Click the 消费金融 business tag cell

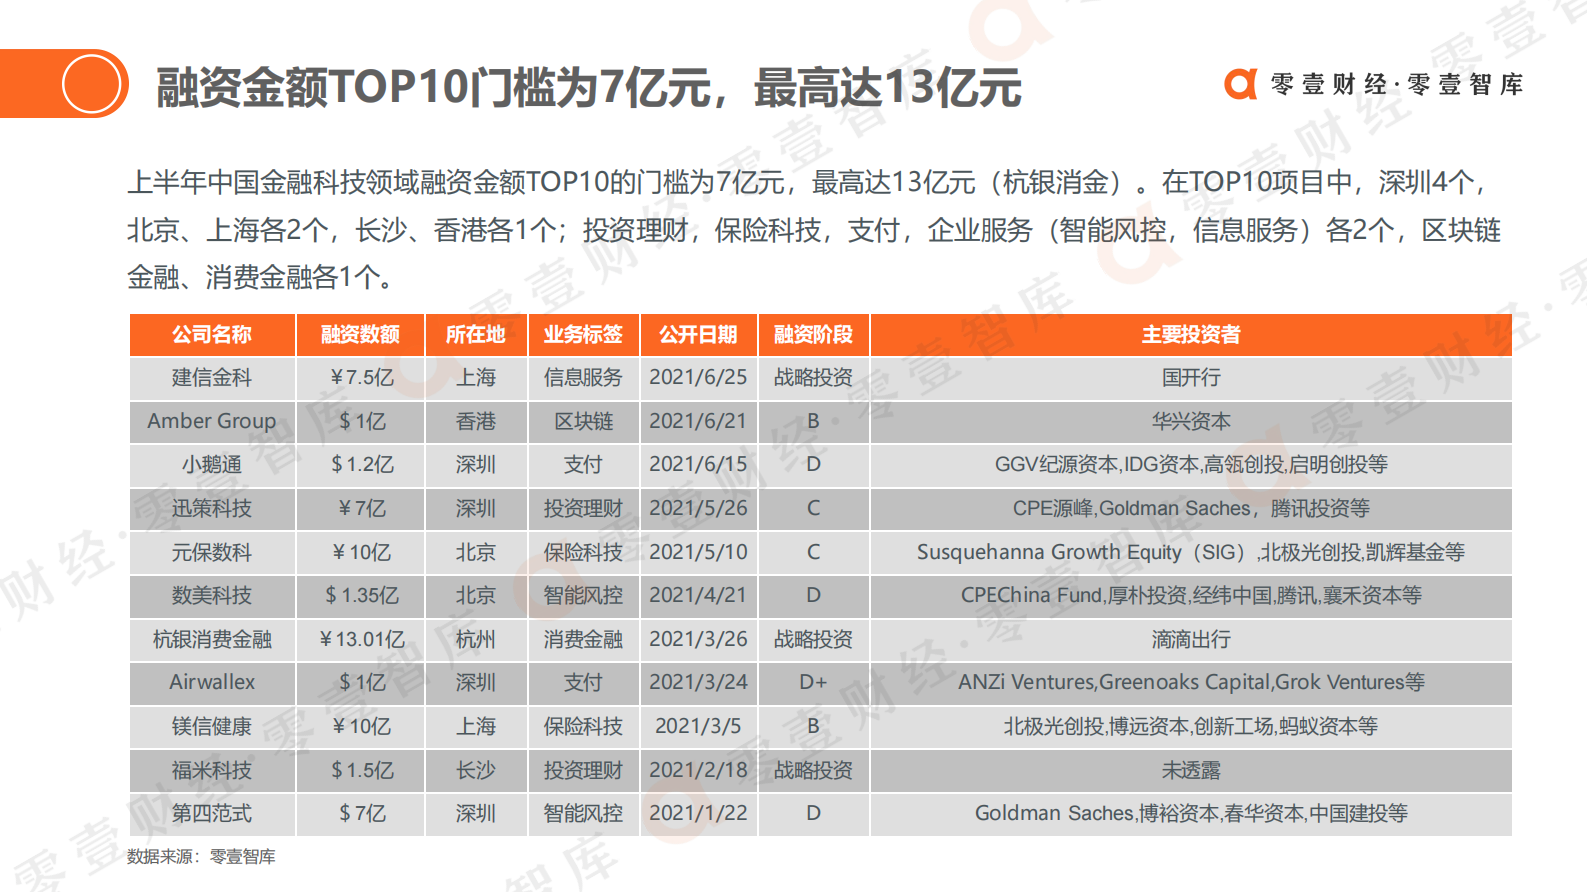point(583,639)
